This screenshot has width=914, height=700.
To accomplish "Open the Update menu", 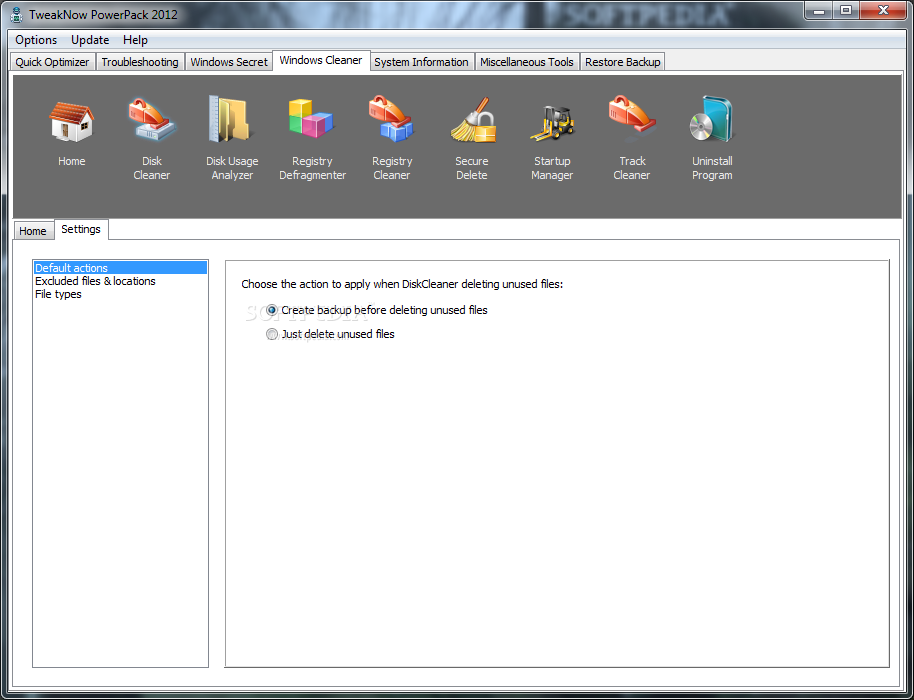I will 90,40.
